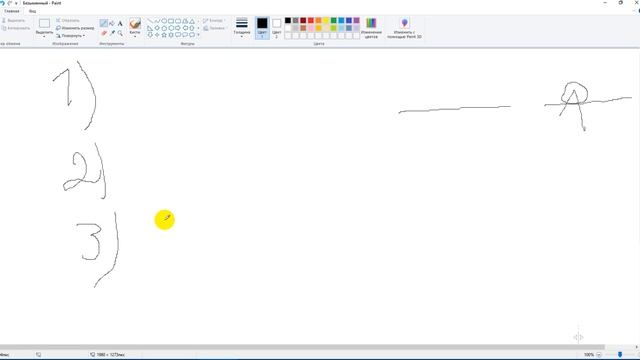Choose the straight Line shape
This screenshot has height=360, width=640.
150,21
